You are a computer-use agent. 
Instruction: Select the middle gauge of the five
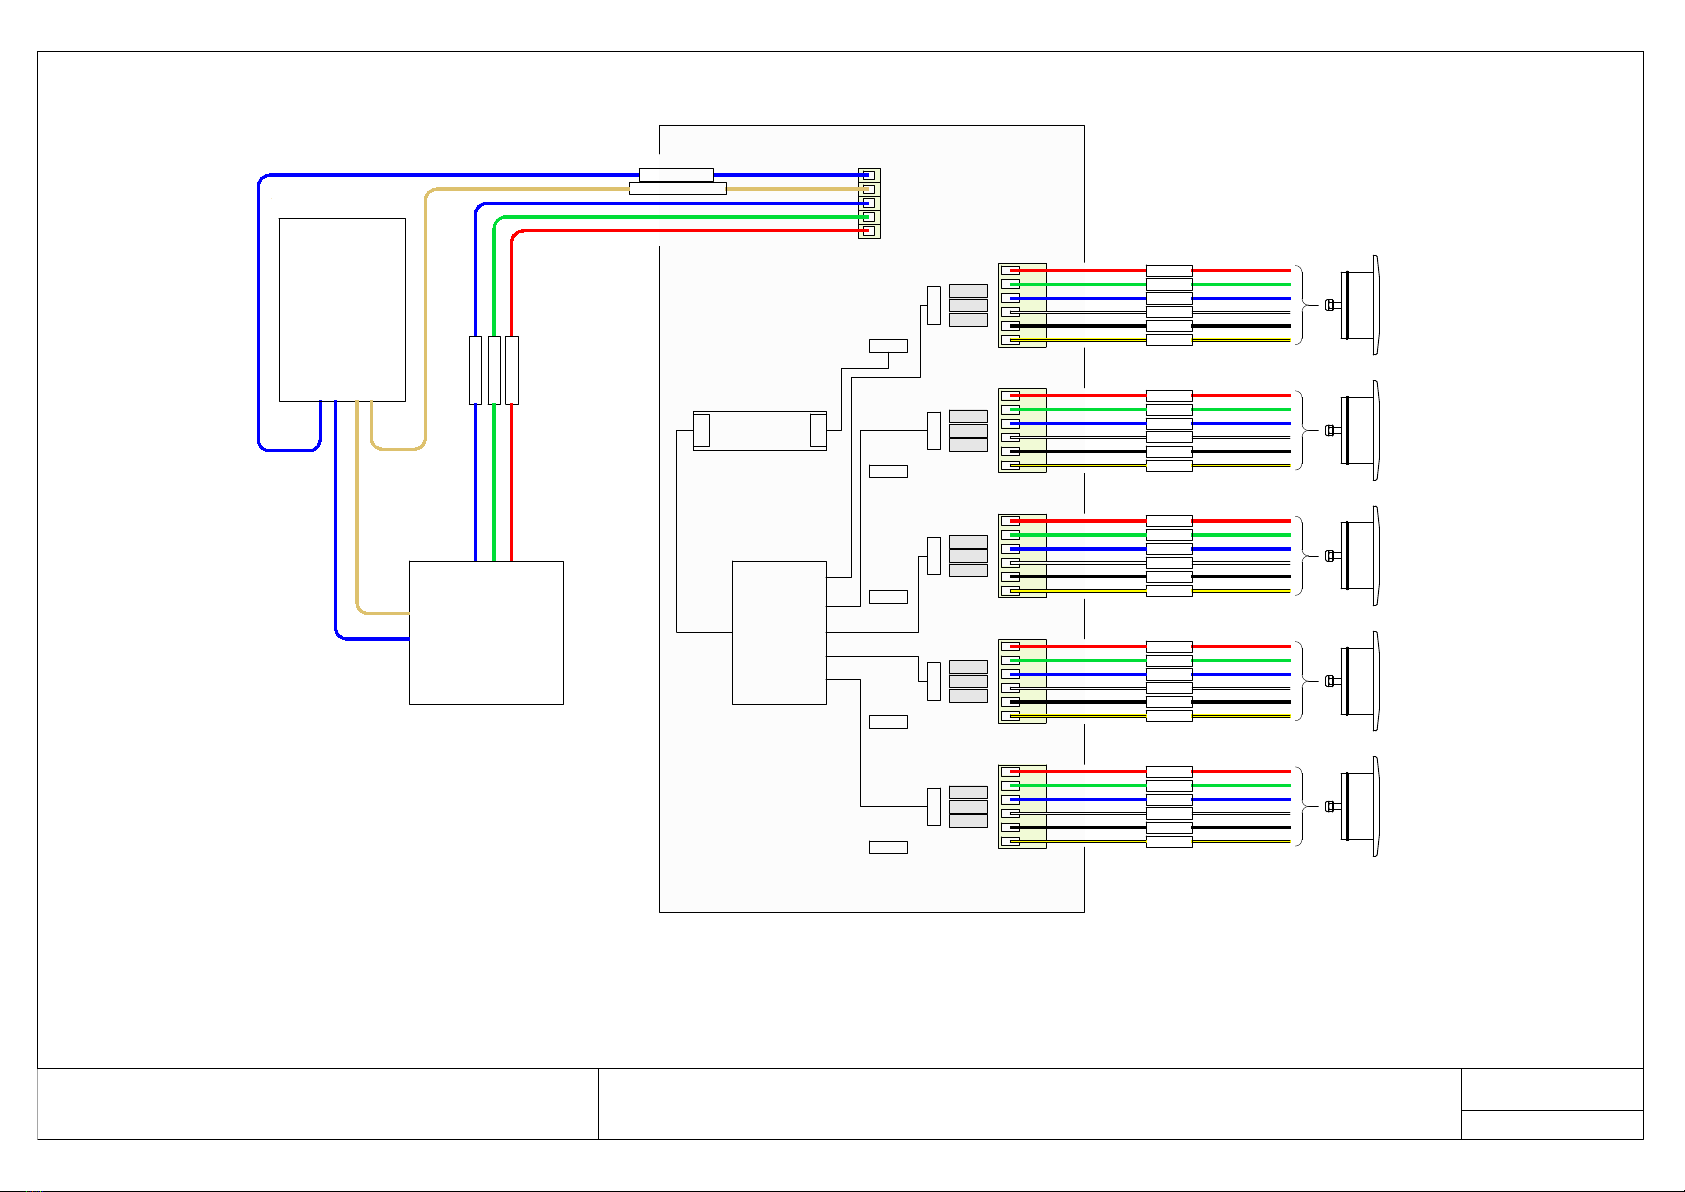coord(1352,555)
